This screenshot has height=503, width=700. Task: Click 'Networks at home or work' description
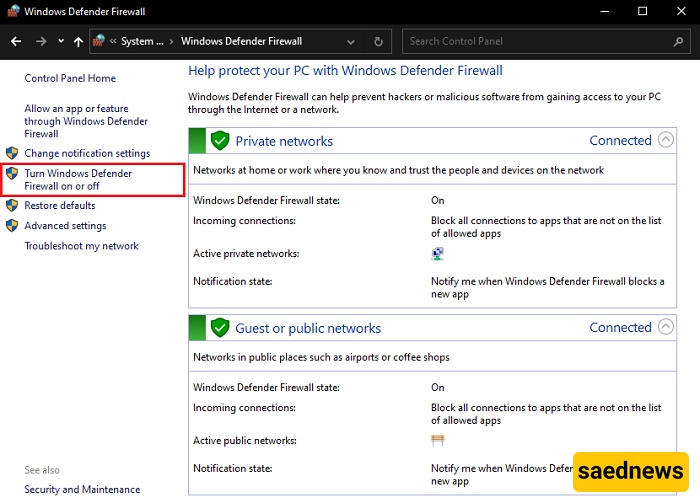(x=398, y=170)
